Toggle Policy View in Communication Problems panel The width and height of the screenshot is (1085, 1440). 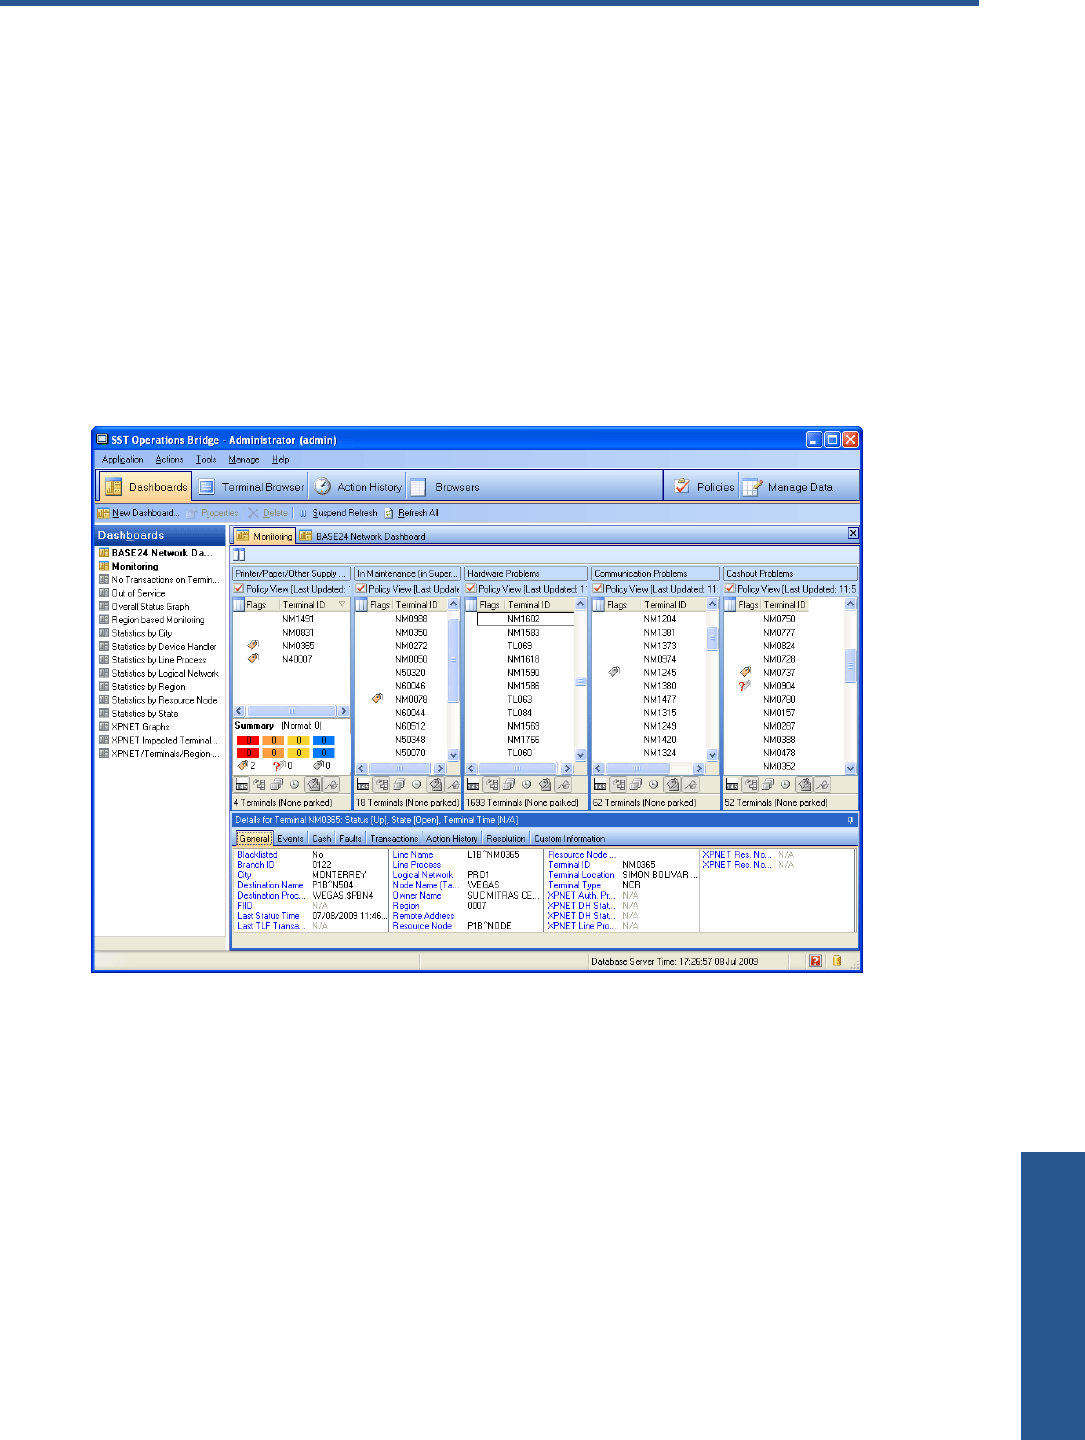[598, 589]
